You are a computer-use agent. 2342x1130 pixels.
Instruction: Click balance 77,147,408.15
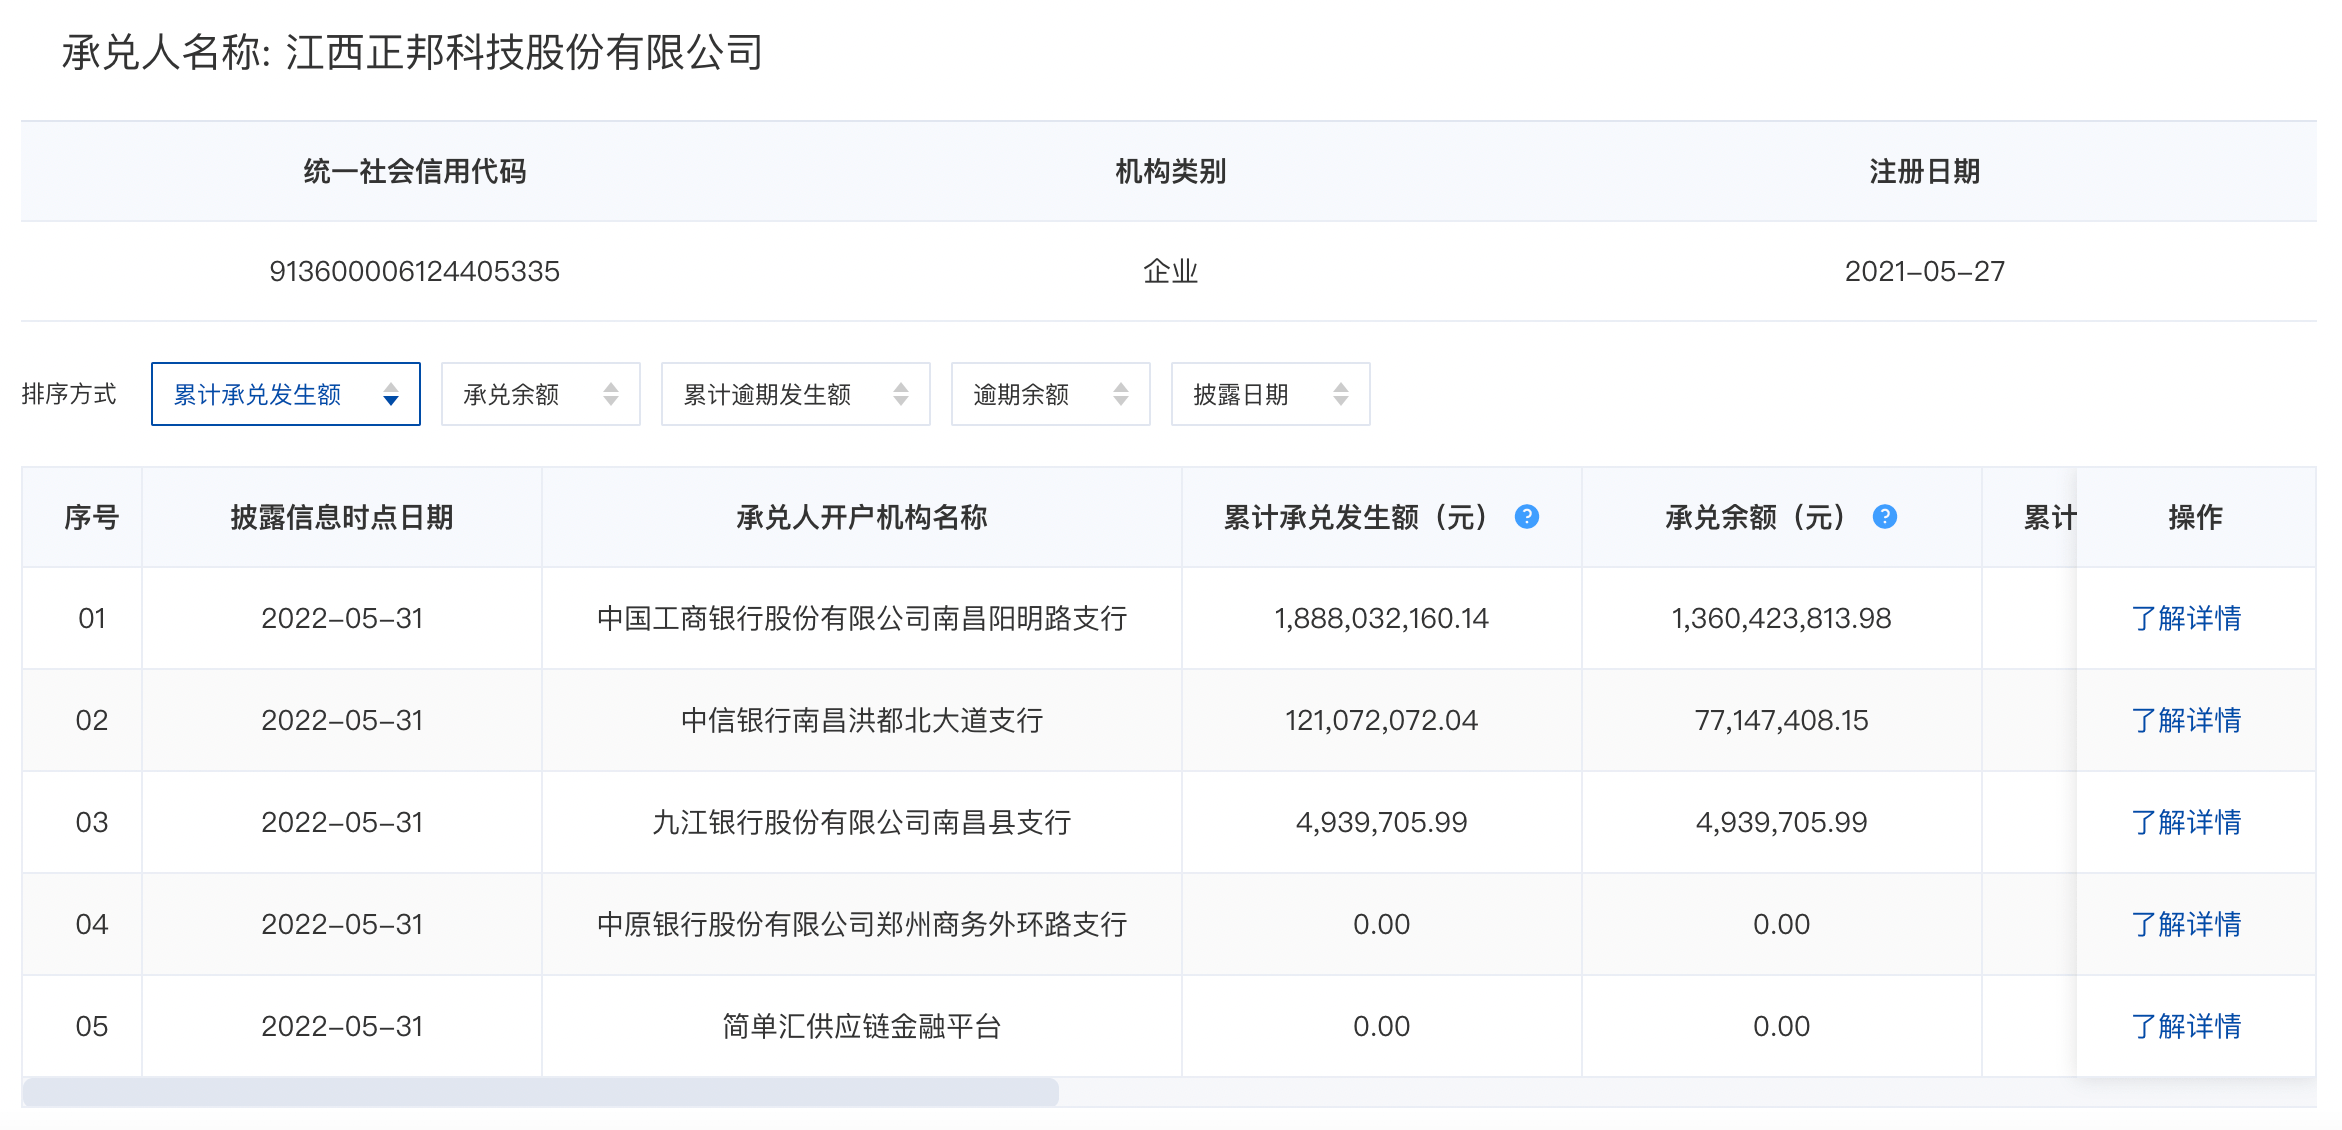click(1781, 720)
